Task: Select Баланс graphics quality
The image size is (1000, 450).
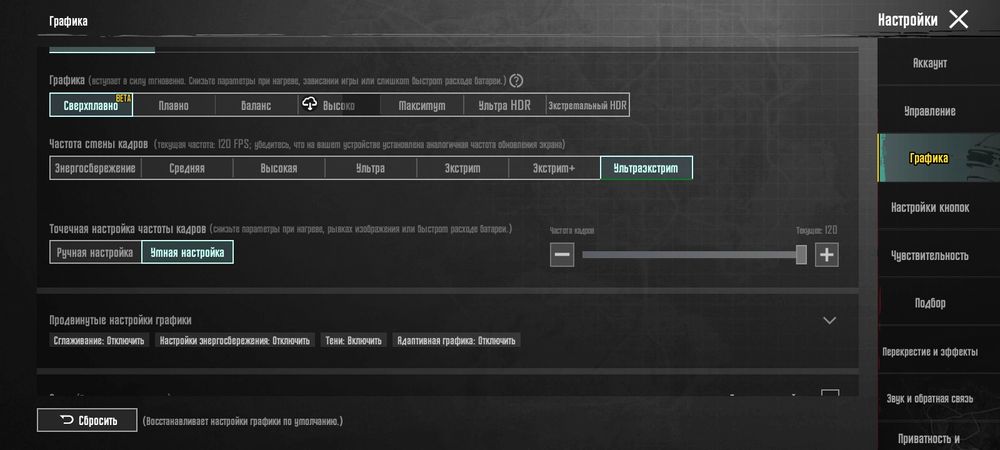Action: click(256, 105)
